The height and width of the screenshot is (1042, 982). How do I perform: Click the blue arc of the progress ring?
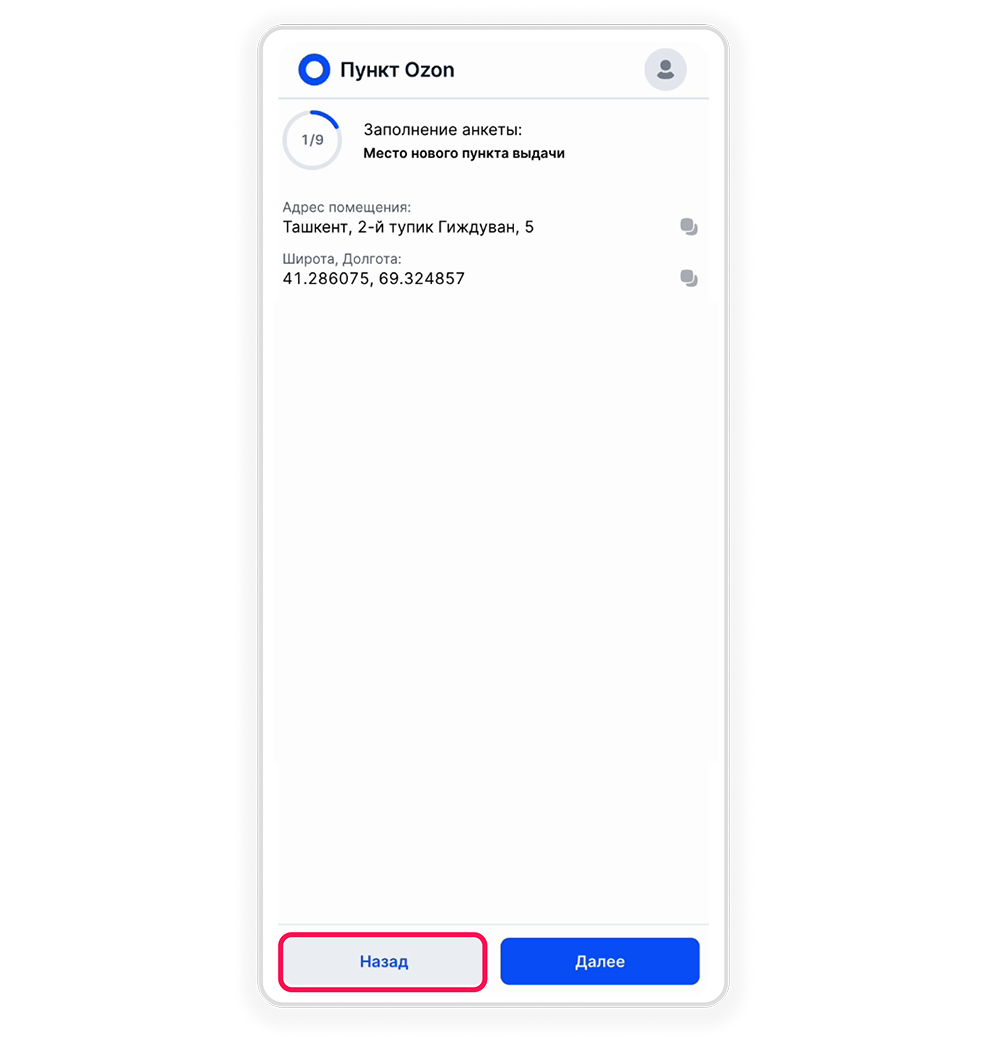(328, 117)
